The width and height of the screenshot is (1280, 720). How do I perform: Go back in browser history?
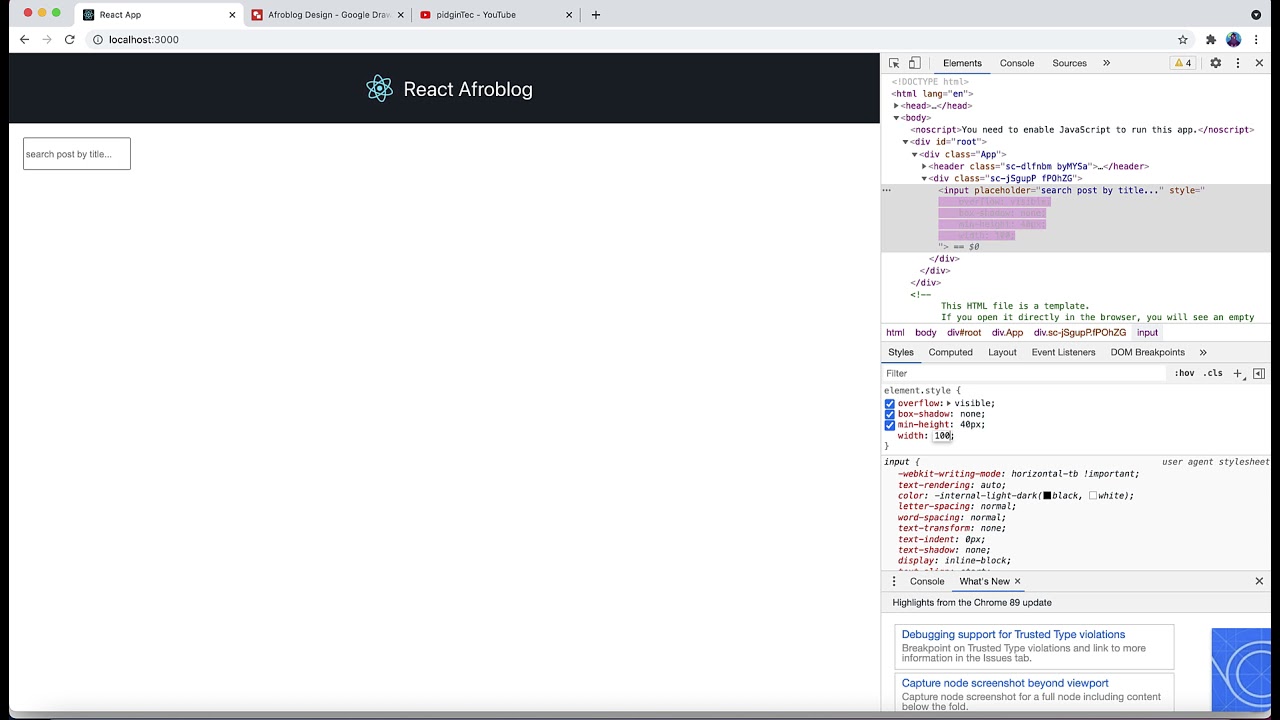pos(24,40)
